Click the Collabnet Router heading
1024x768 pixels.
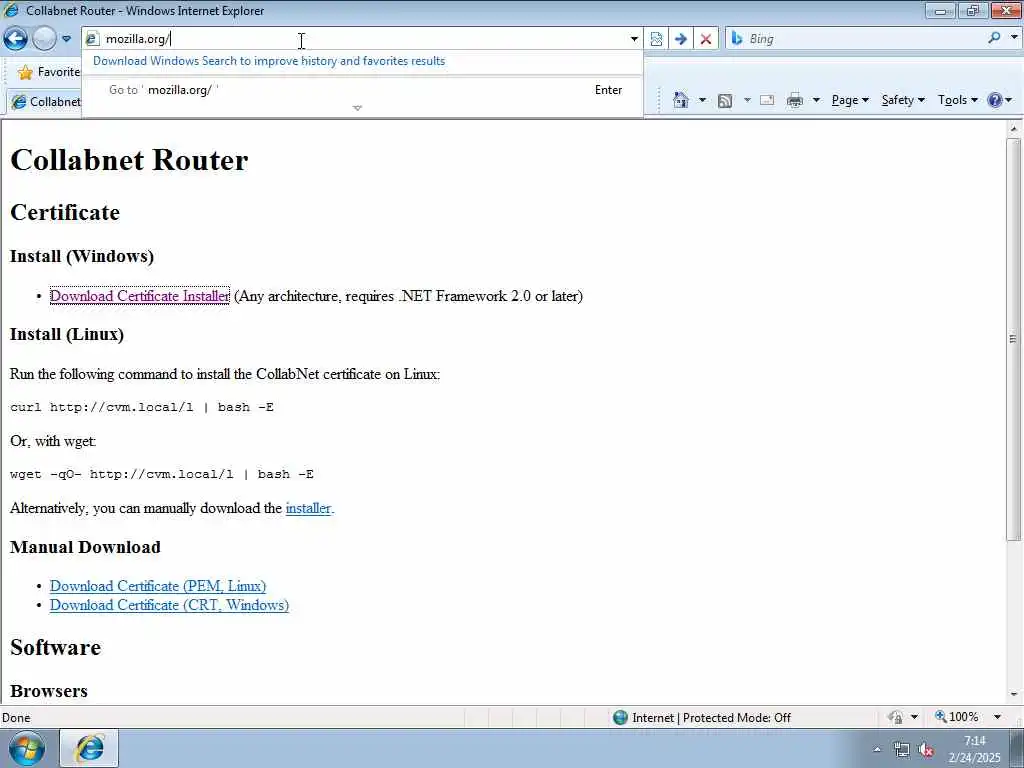pyautogui.click(x=129, y=160)
